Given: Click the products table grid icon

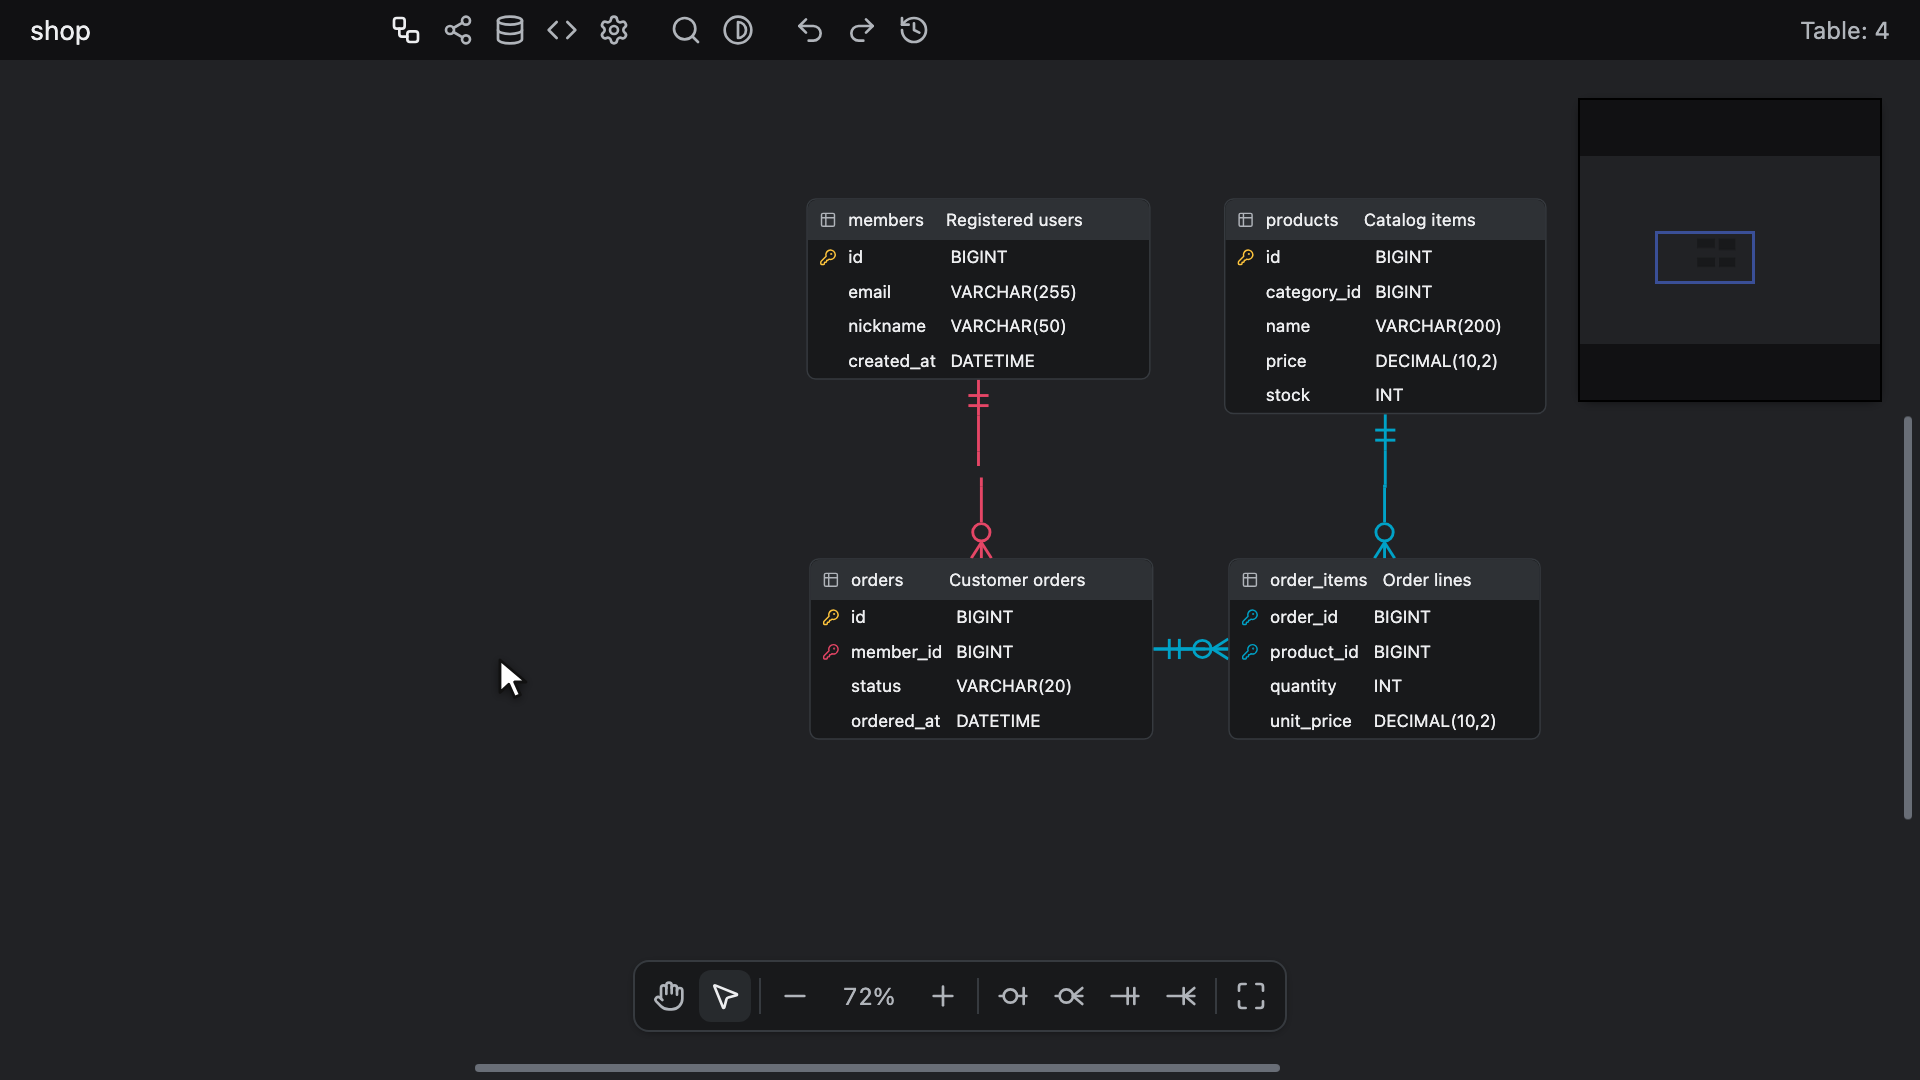Looking at the screenshot, I should point(1246,220).
